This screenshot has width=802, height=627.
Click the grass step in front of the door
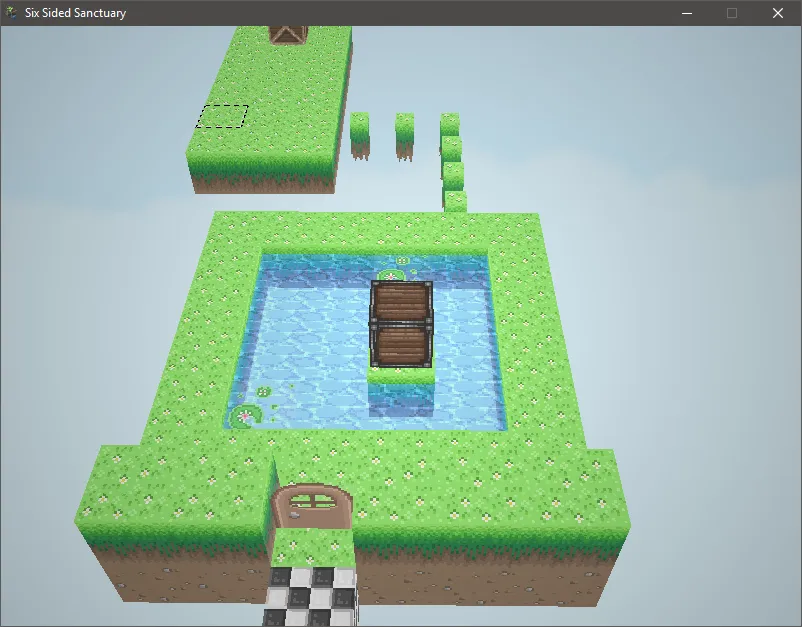pyautogui.click(x=312, y=547)
